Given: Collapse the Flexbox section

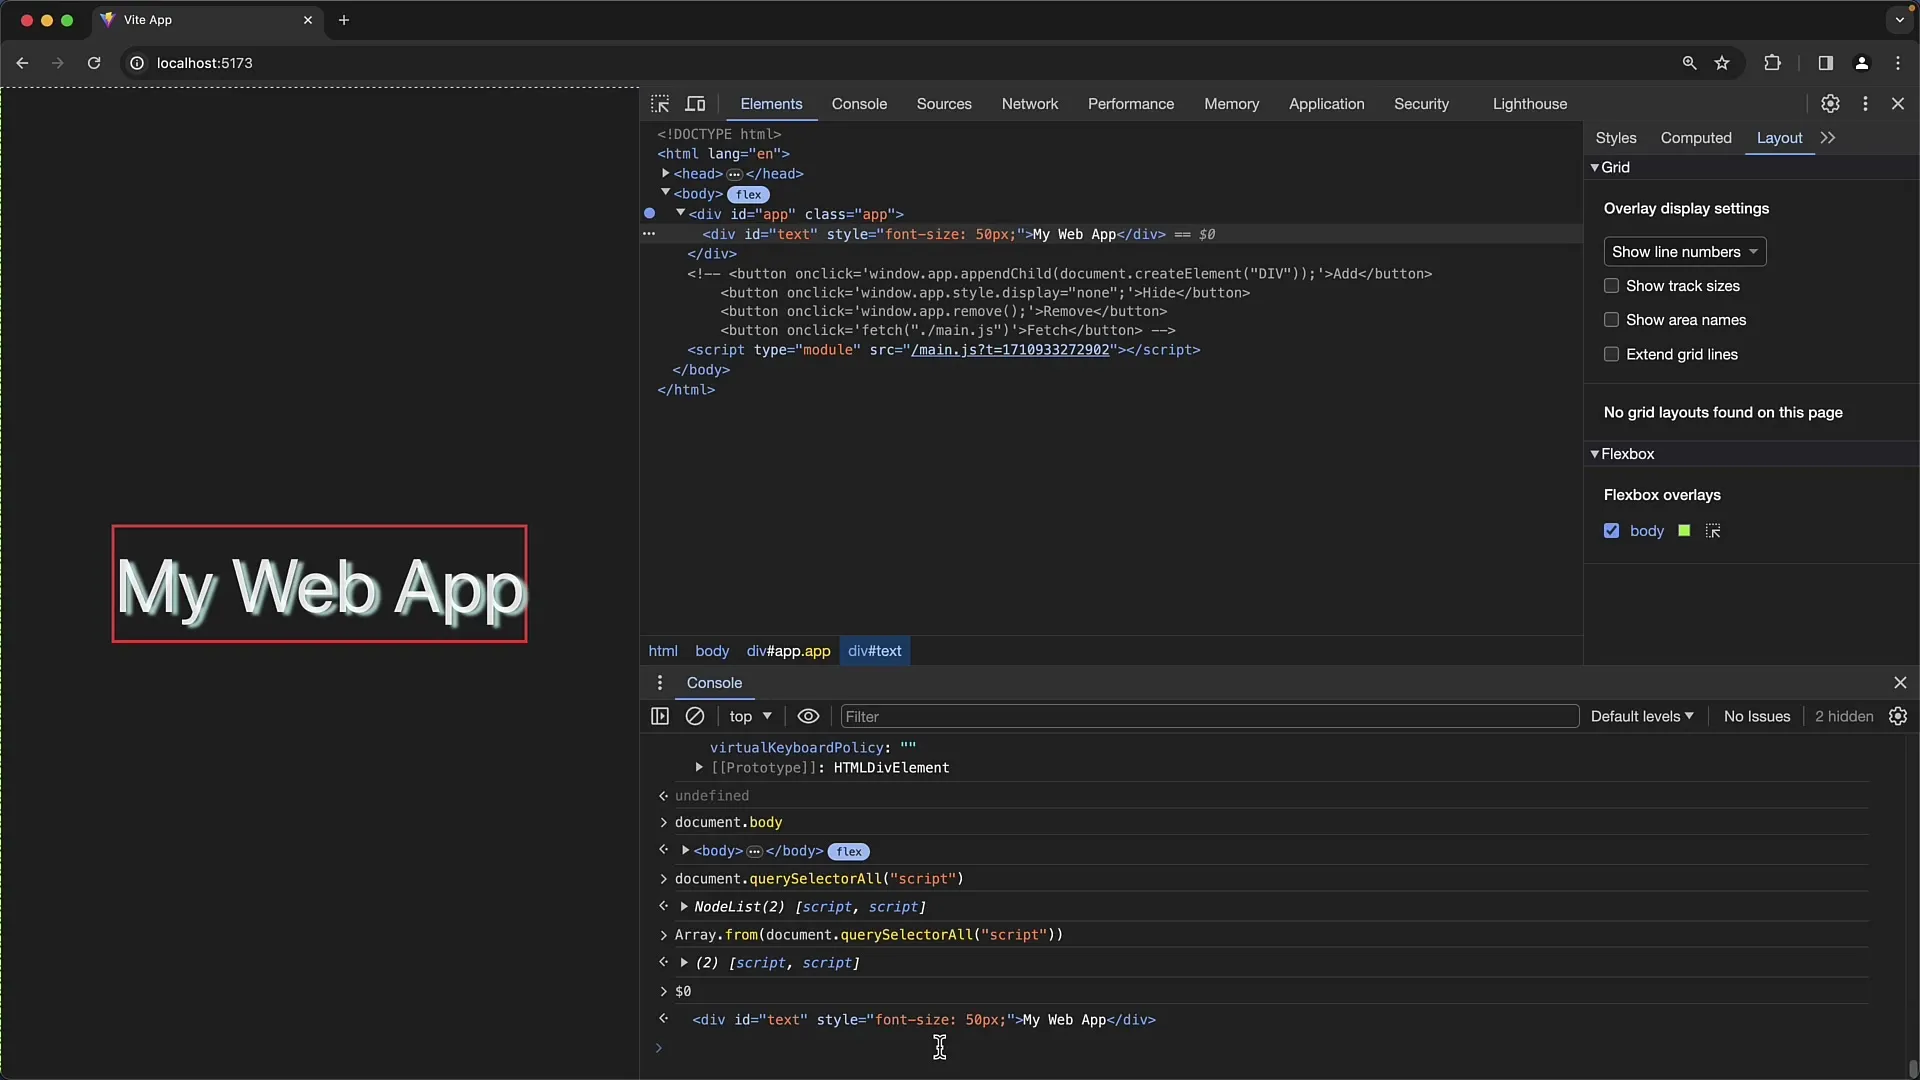Looking at the screenshot, I should click(1595, 454).
